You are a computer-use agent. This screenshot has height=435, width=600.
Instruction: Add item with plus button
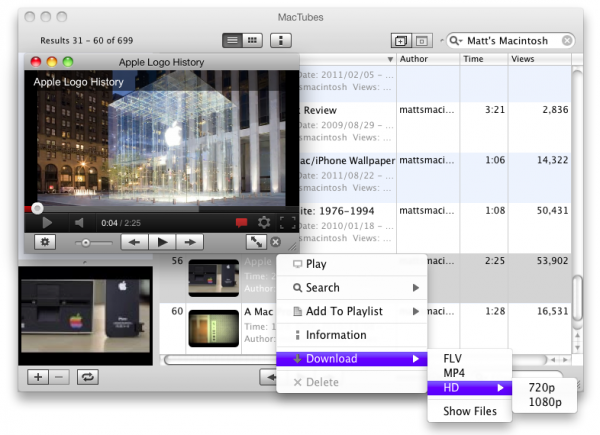click(38, 377)
